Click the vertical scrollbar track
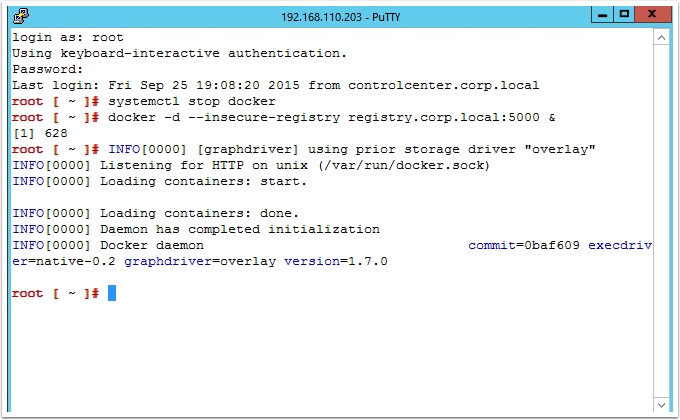The height and width of the screenshot is (420, 680). (661, 221)
